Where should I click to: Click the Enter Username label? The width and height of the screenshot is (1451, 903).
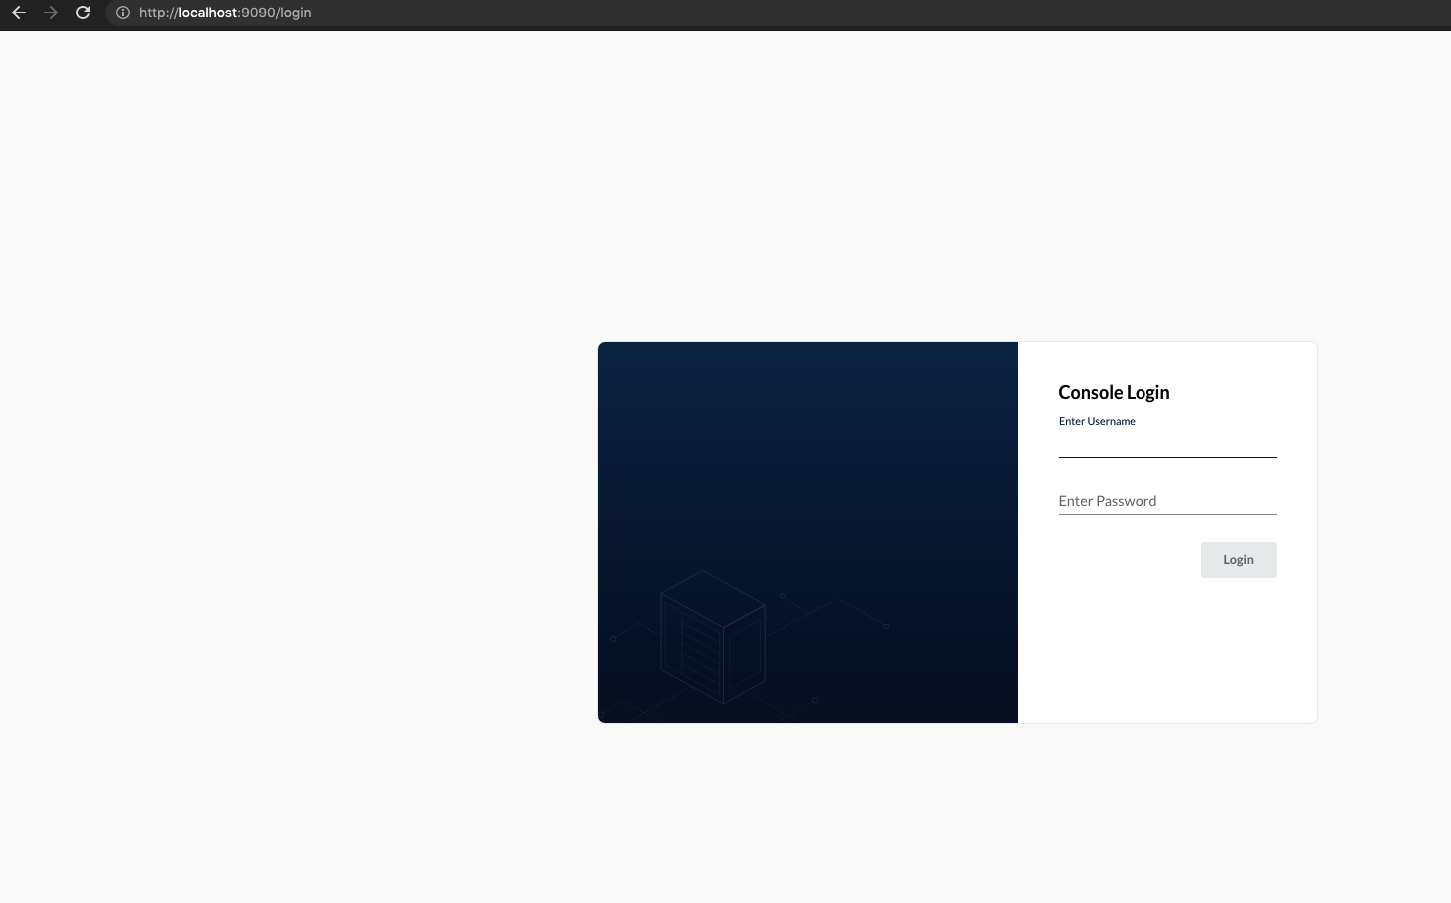[x=1097, y=421]
